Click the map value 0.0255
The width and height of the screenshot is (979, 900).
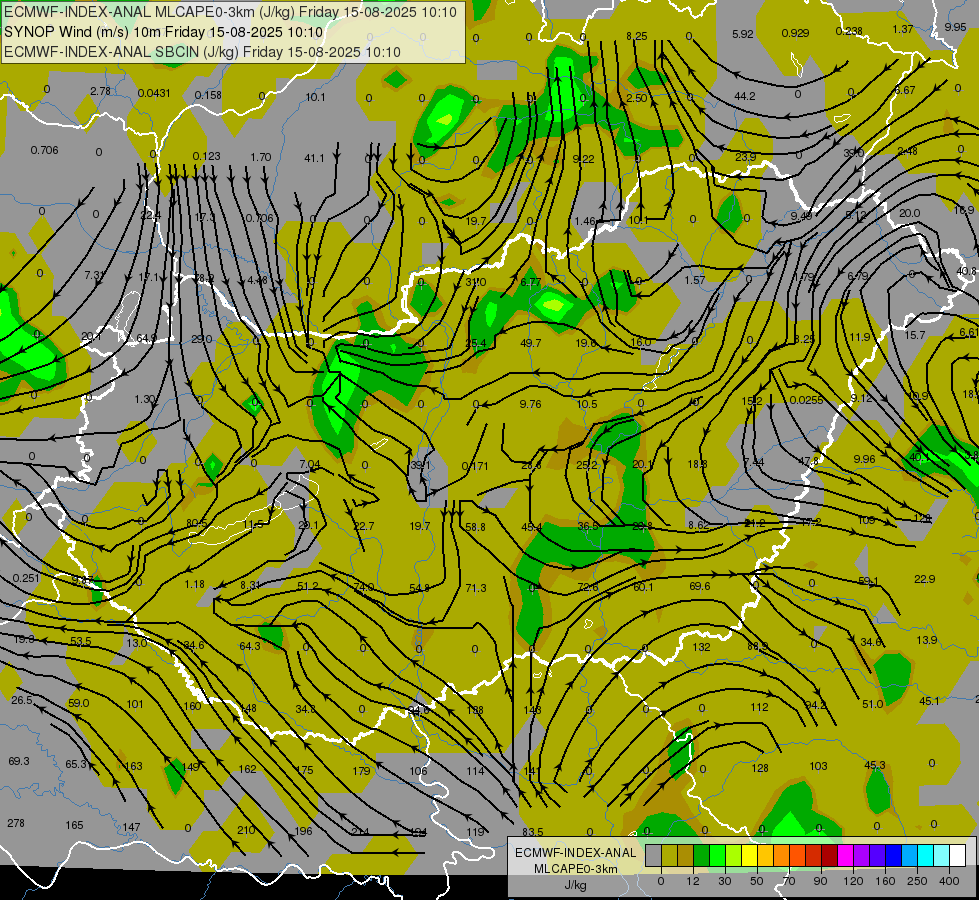point(806,400)
